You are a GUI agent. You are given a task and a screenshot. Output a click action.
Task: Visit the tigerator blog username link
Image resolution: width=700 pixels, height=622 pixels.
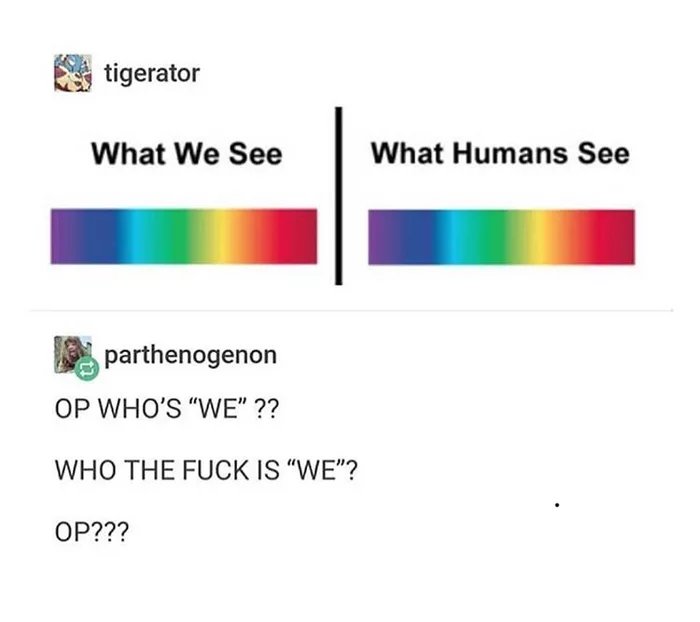pos(152,73)
